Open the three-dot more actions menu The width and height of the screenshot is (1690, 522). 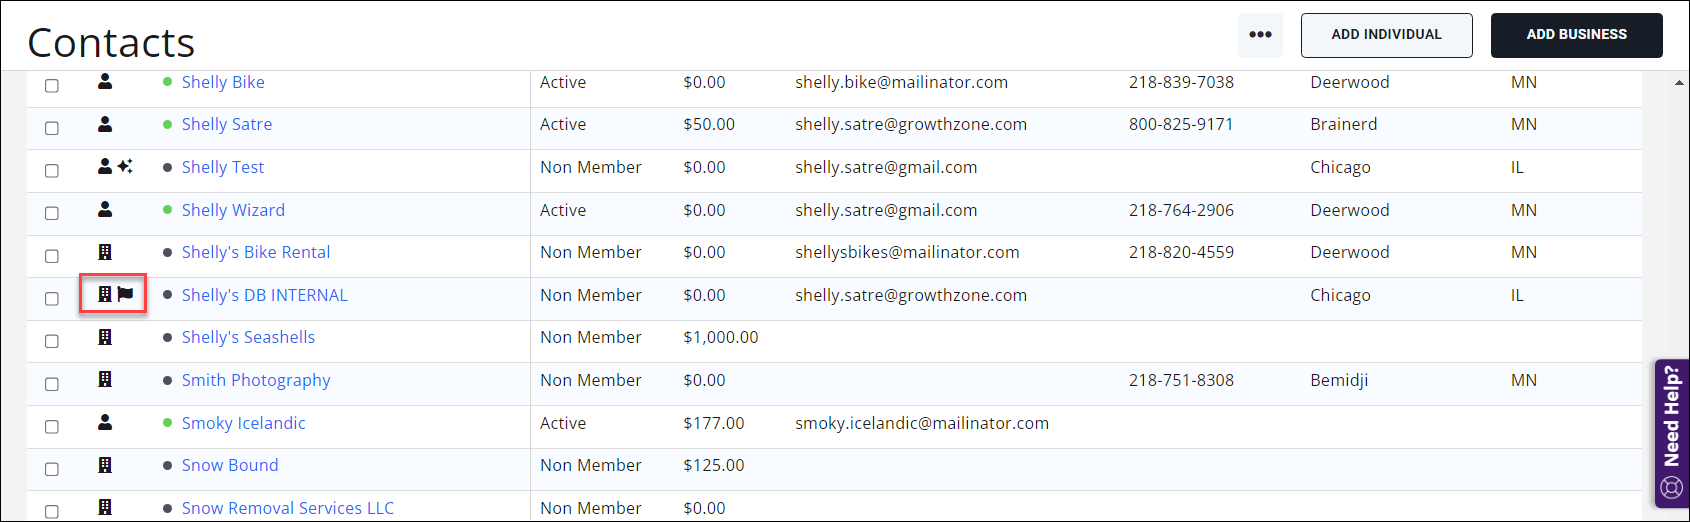coord(1260,35)
